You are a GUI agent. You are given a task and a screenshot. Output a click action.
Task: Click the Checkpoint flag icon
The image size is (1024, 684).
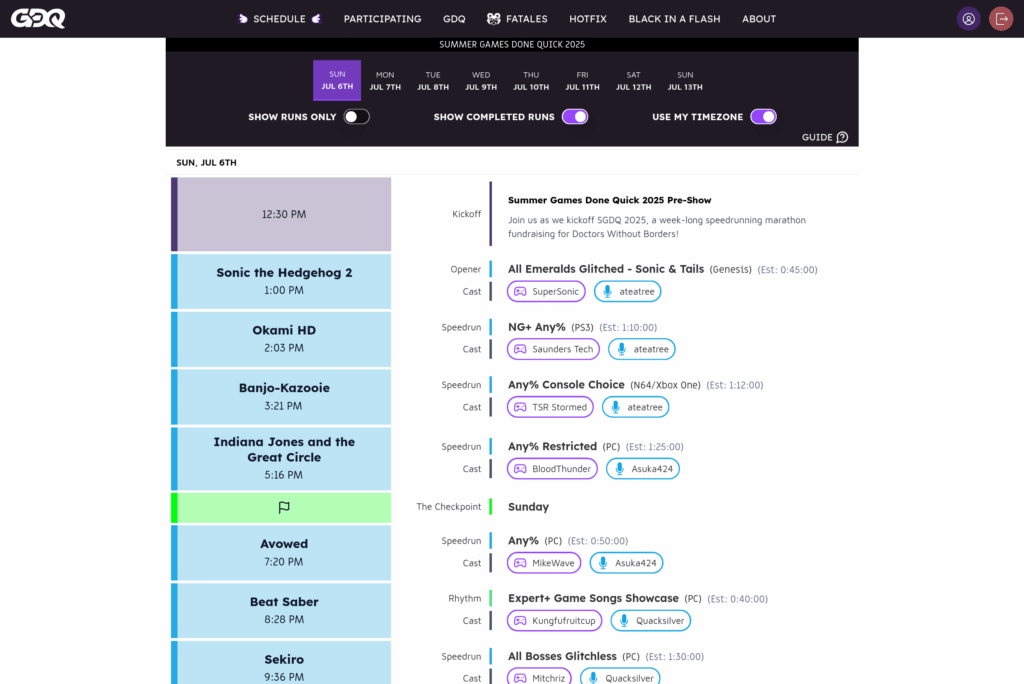tap(284, 507)
